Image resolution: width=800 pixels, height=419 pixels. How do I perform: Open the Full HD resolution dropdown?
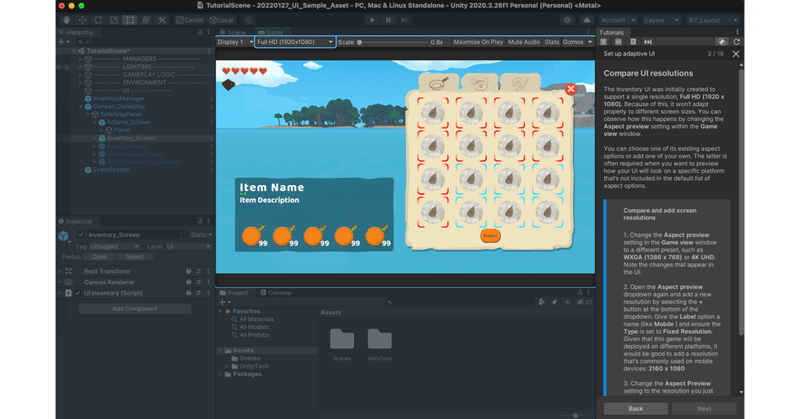pyautogui.click(x=295, y=42)
